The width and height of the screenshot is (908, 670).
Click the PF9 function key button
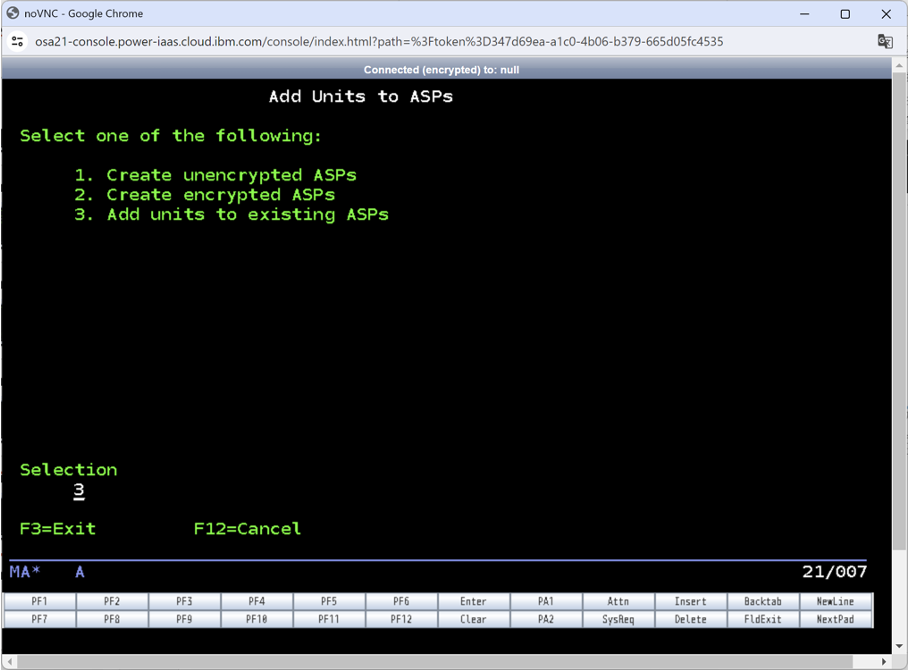(184, 619)
